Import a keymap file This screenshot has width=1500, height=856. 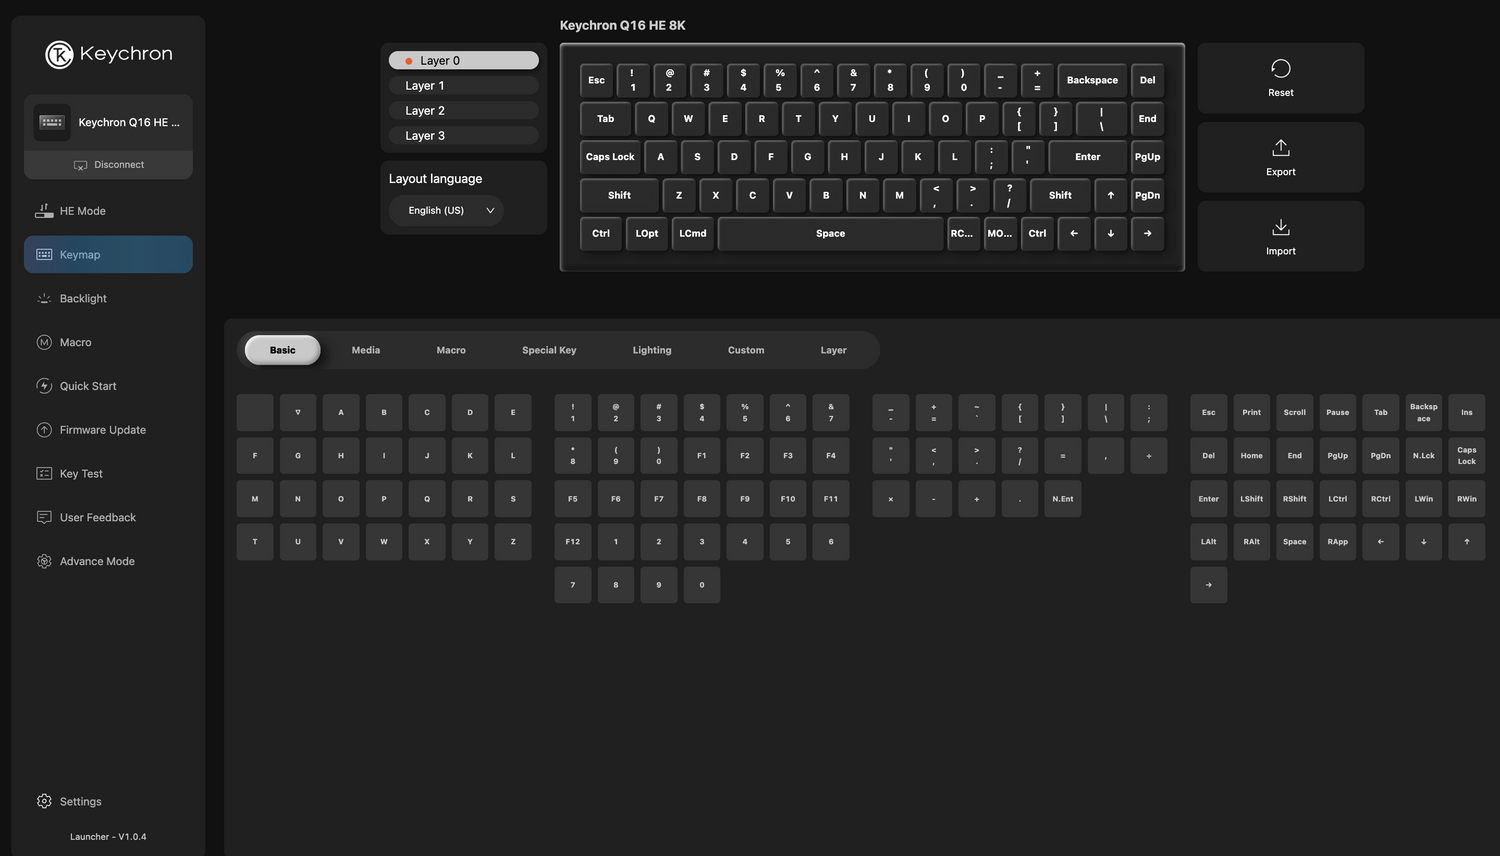1280,236
